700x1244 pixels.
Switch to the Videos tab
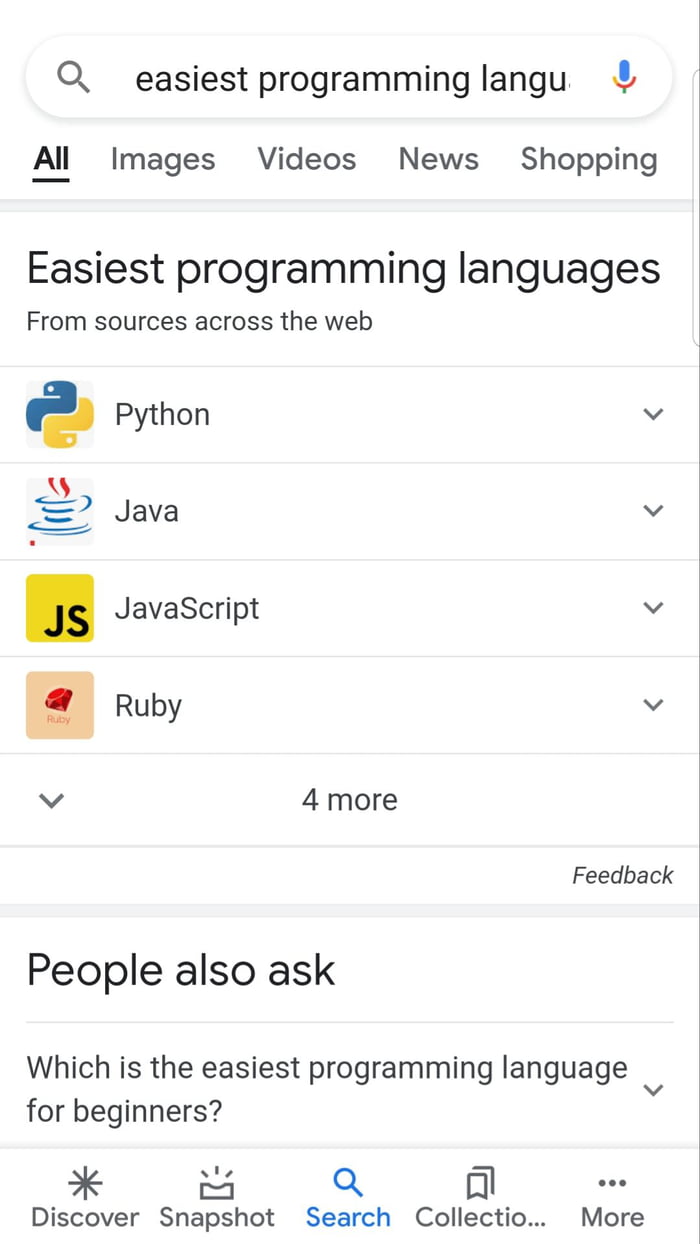[306, 159]
